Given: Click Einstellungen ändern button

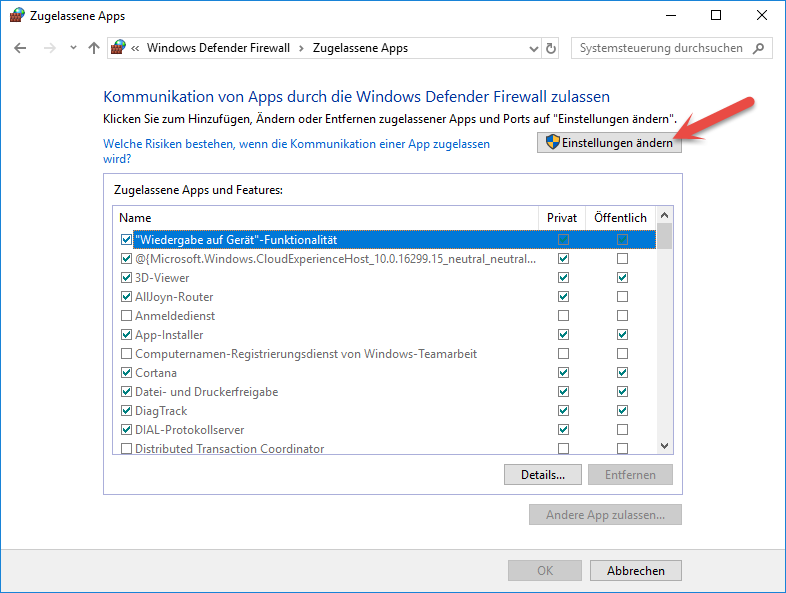Looking at the screenshot, I should click(x=610, y=143).
